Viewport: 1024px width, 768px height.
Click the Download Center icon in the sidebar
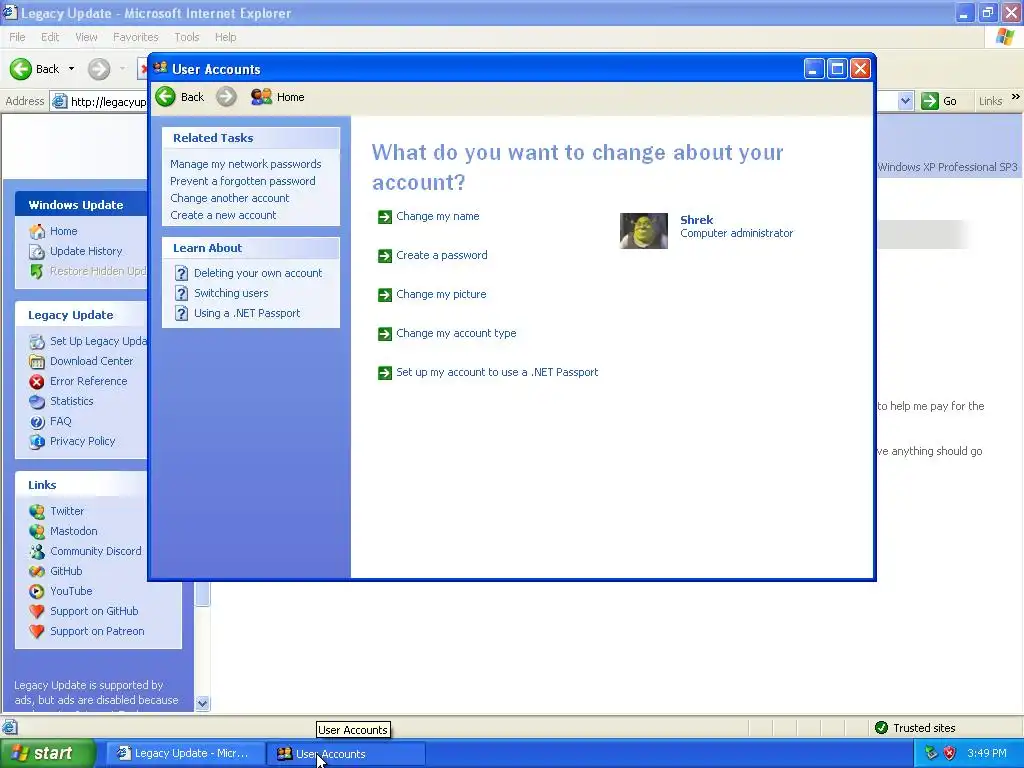37,361
